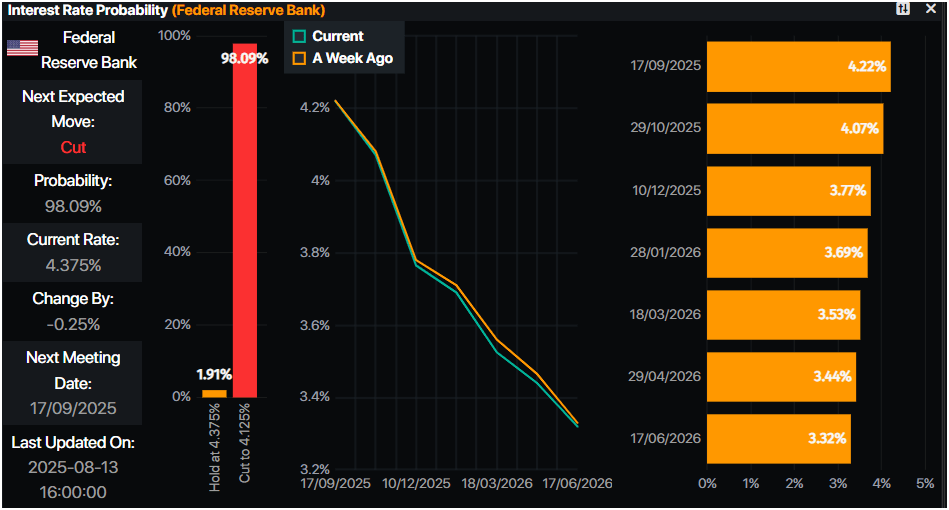Select the 10/12/2025 3.77% bar

(789, 191)
